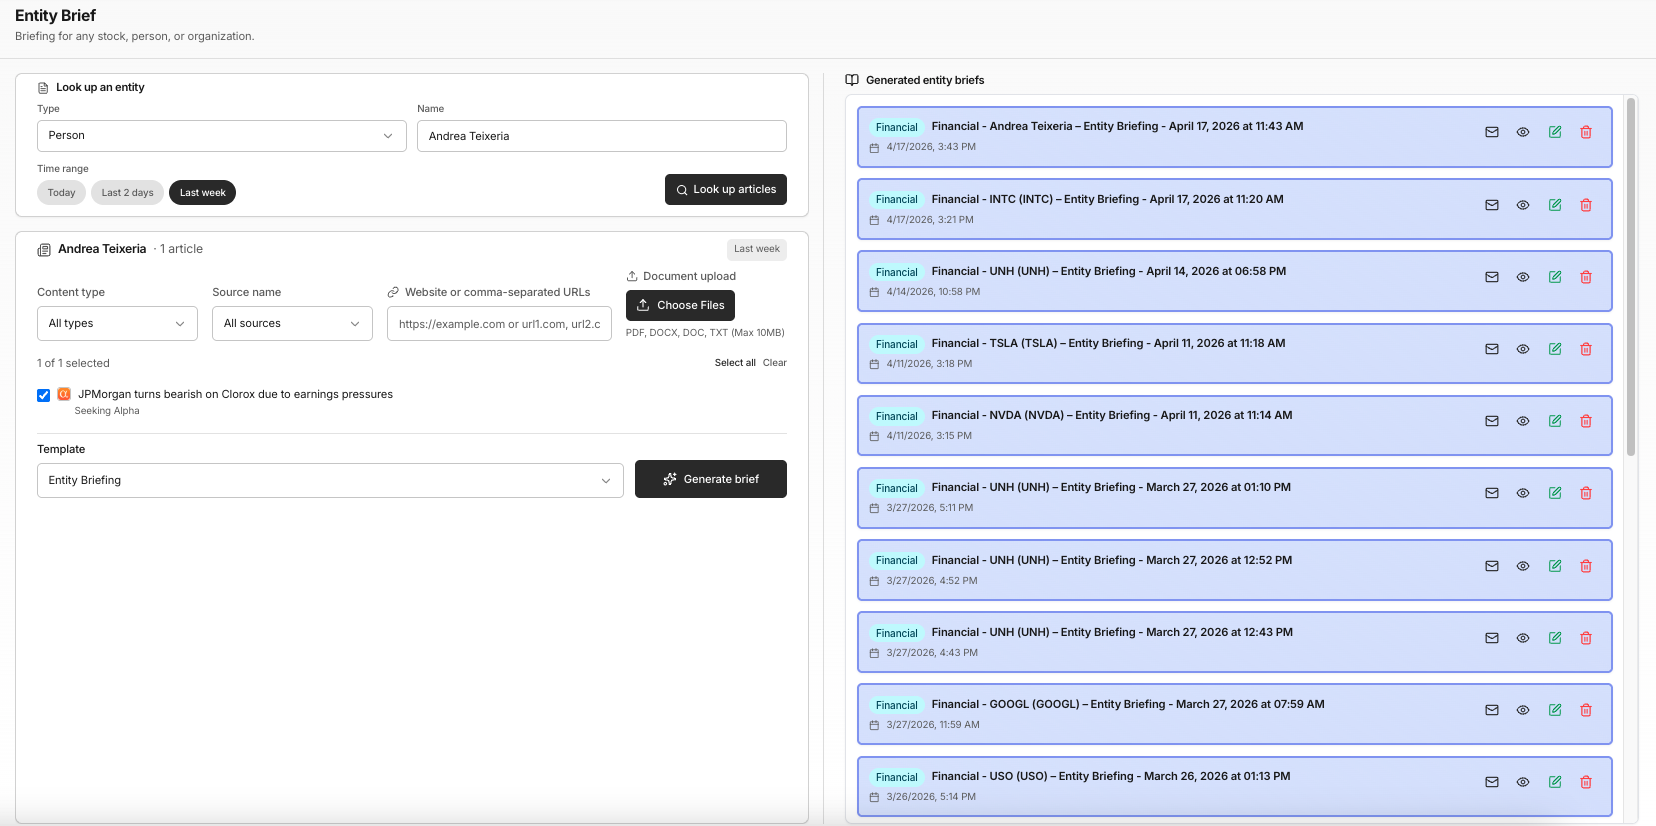The height and width of the screenshot is (826, 1656).
Task: Edit the UNH March 27 12:52 PM brief
Action: click(x=1555, y=566)
